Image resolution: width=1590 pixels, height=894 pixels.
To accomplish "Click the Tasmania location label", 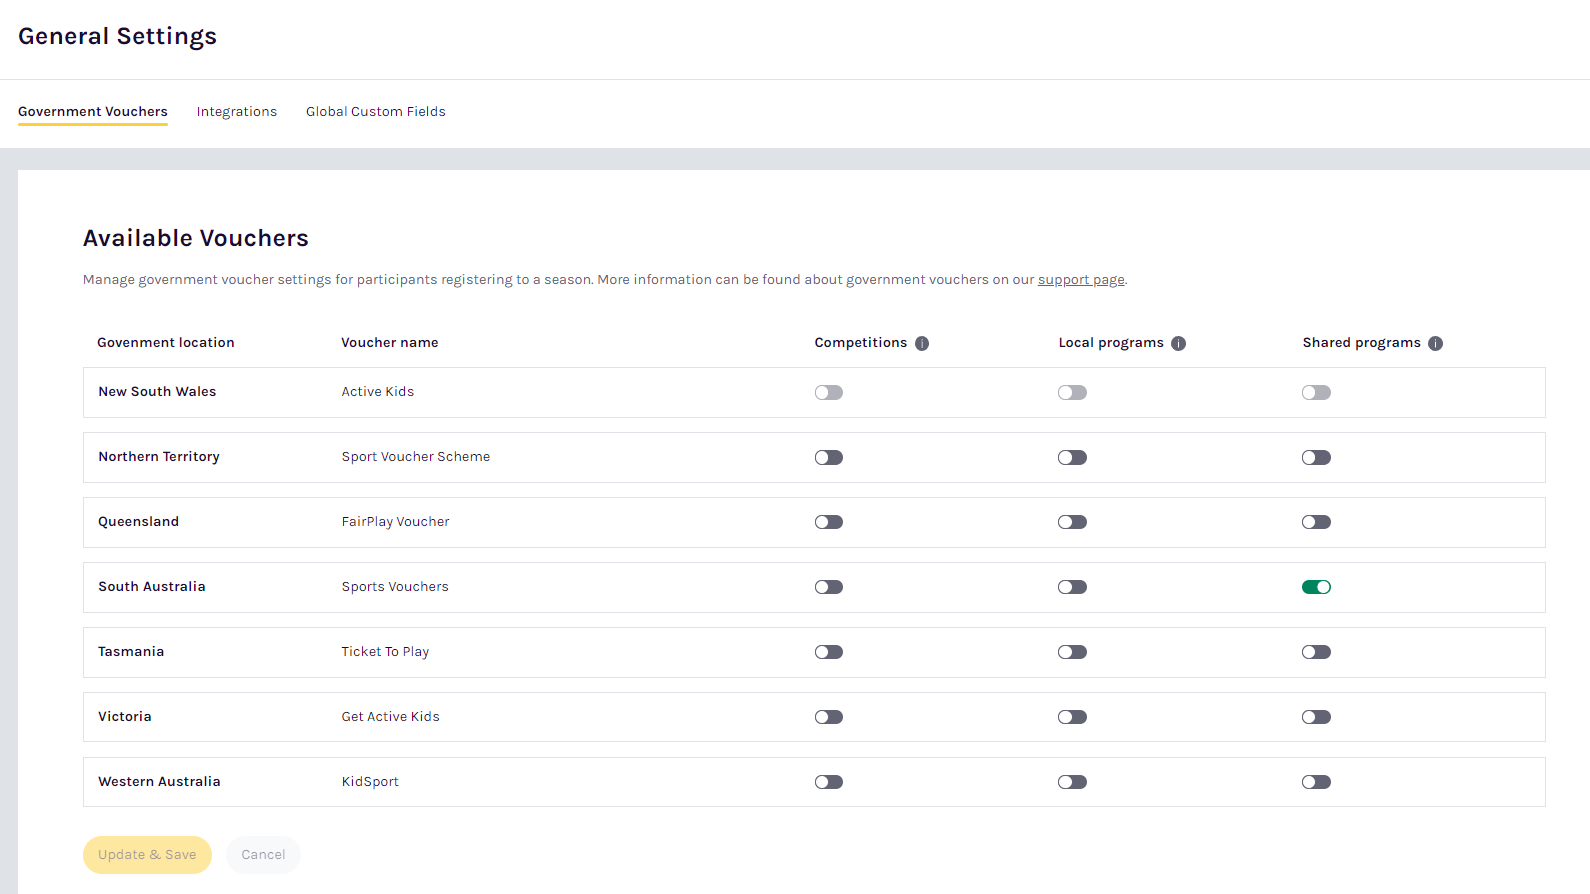I will coord(131,652).
